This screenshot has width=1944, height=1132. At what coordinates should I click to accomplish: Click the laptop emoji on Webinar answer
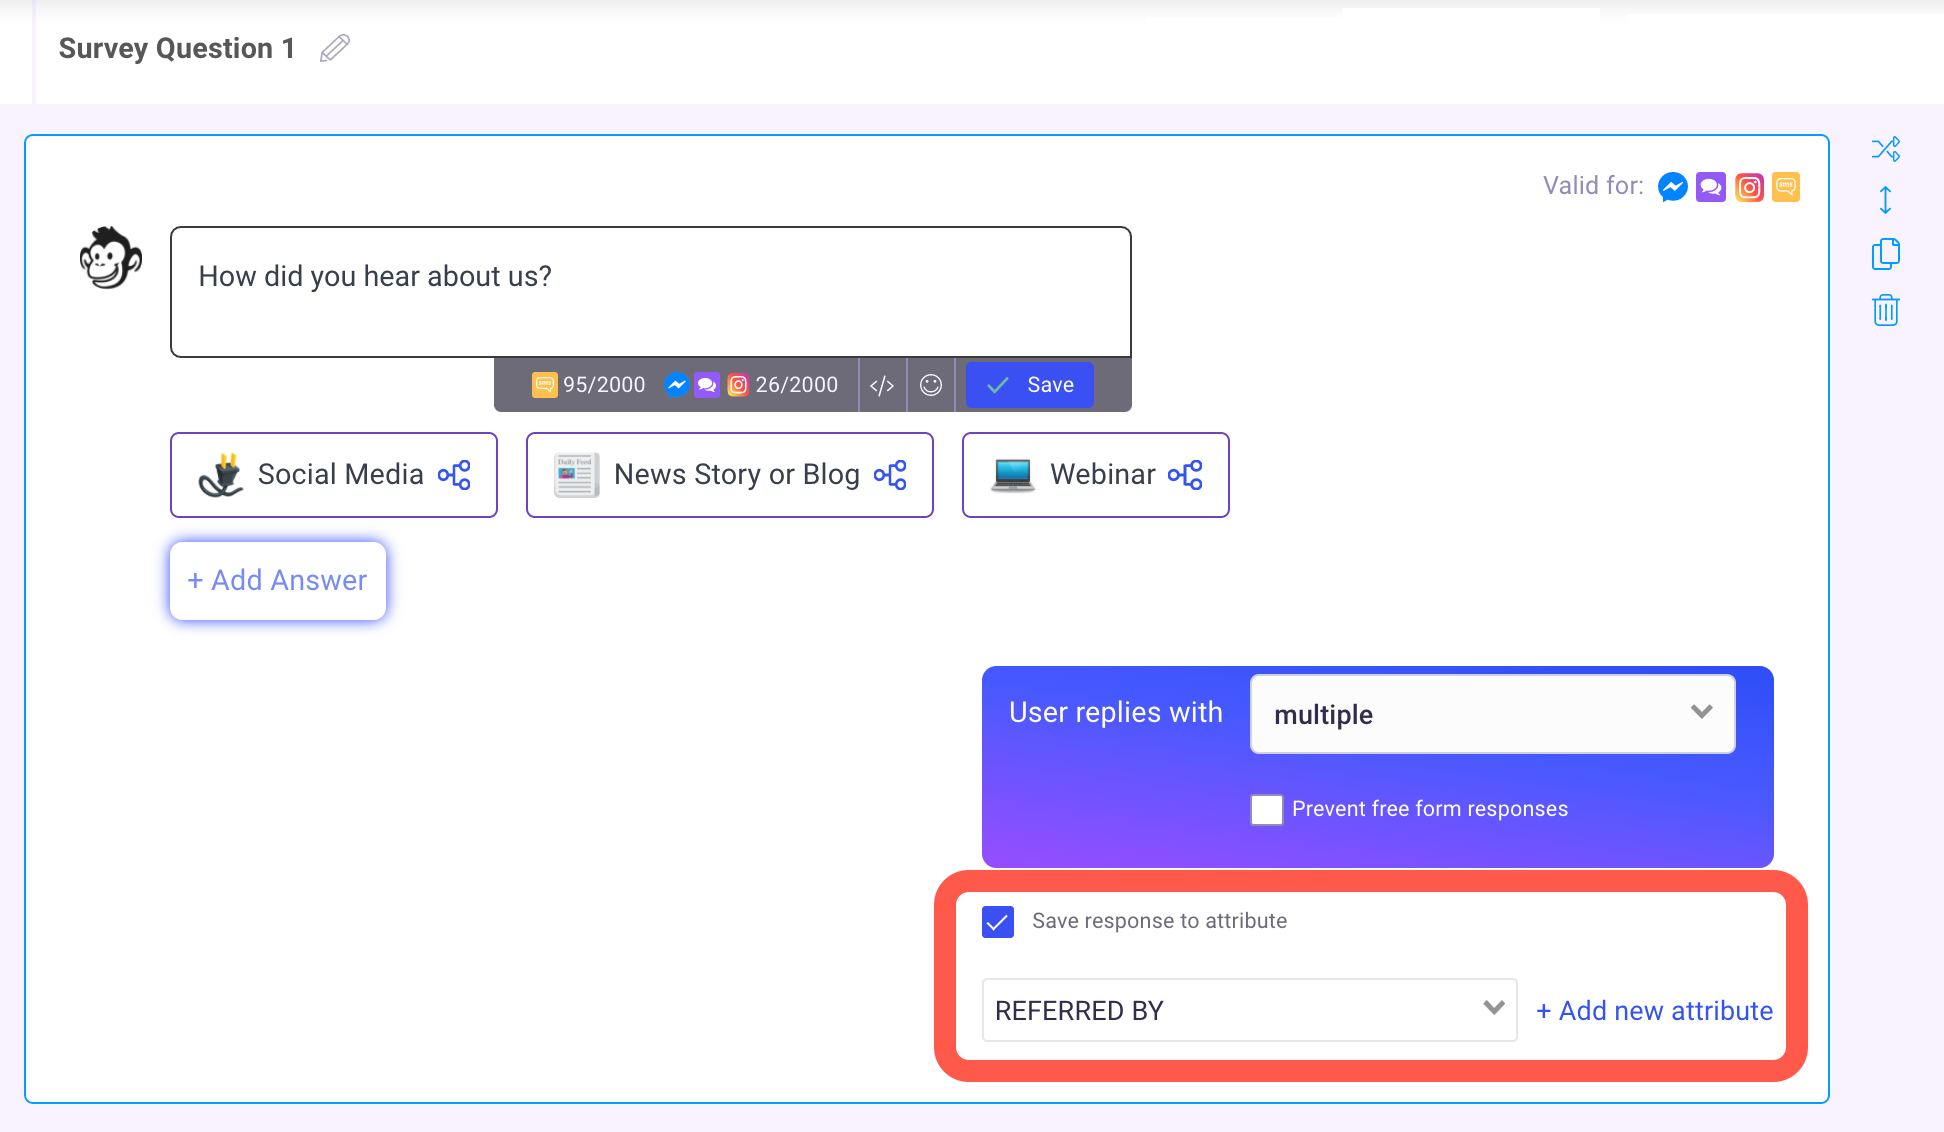click(1013, 475)
